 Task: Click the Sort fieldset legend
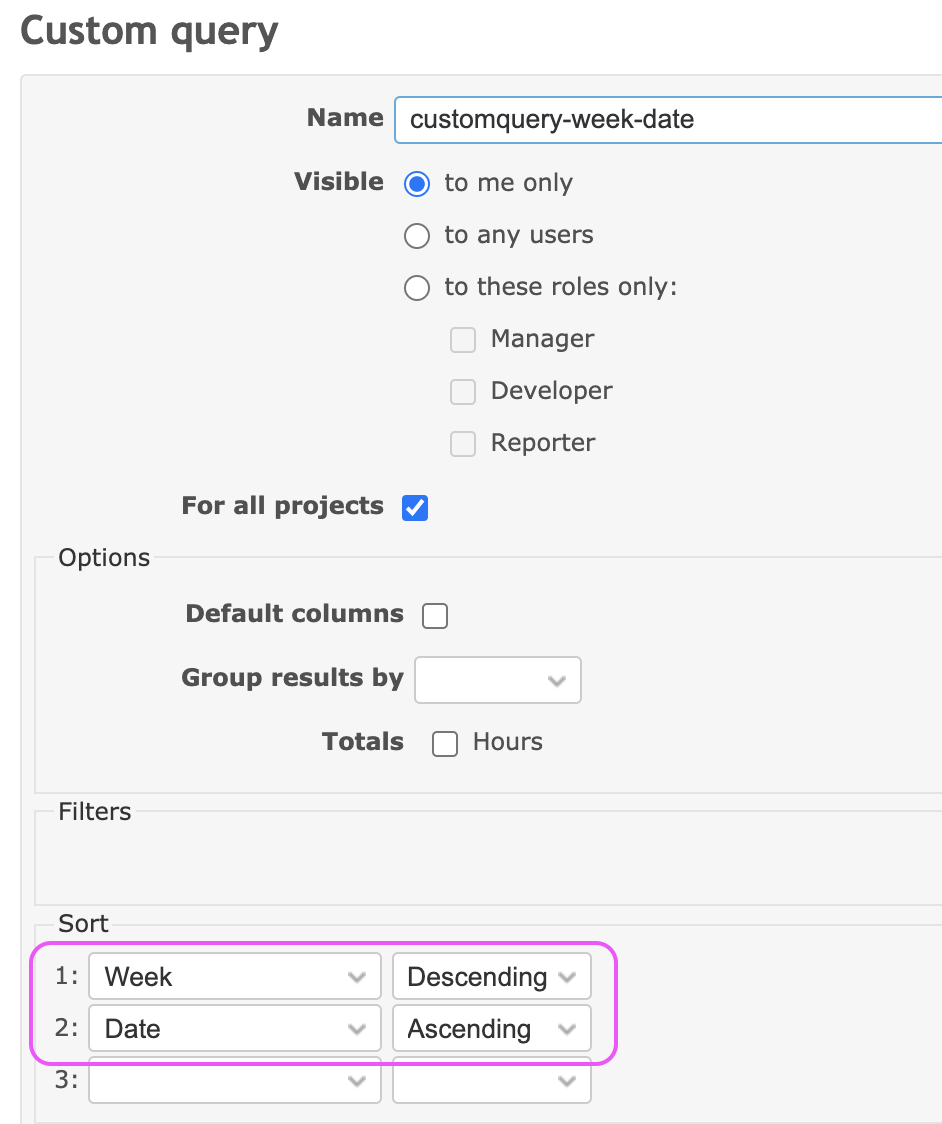83,923
